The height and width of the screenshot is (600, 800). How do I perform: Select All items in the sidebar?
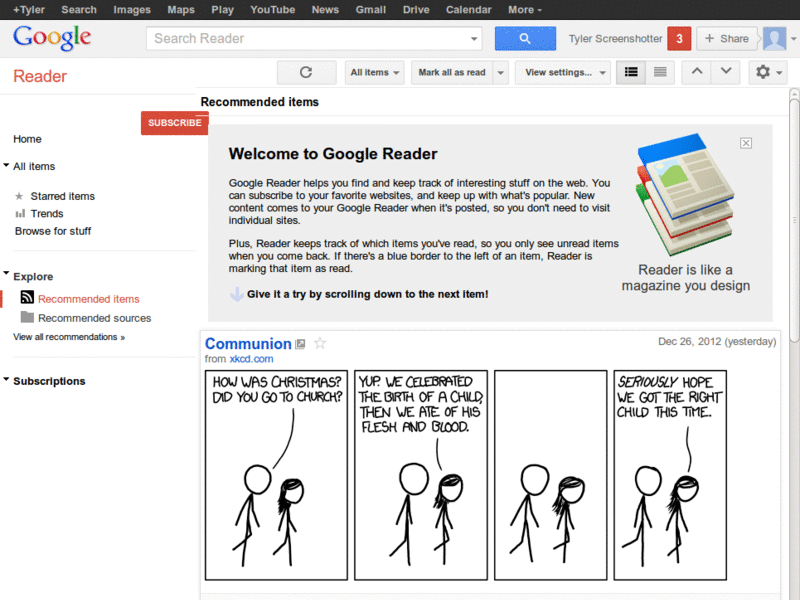[34, 166]
